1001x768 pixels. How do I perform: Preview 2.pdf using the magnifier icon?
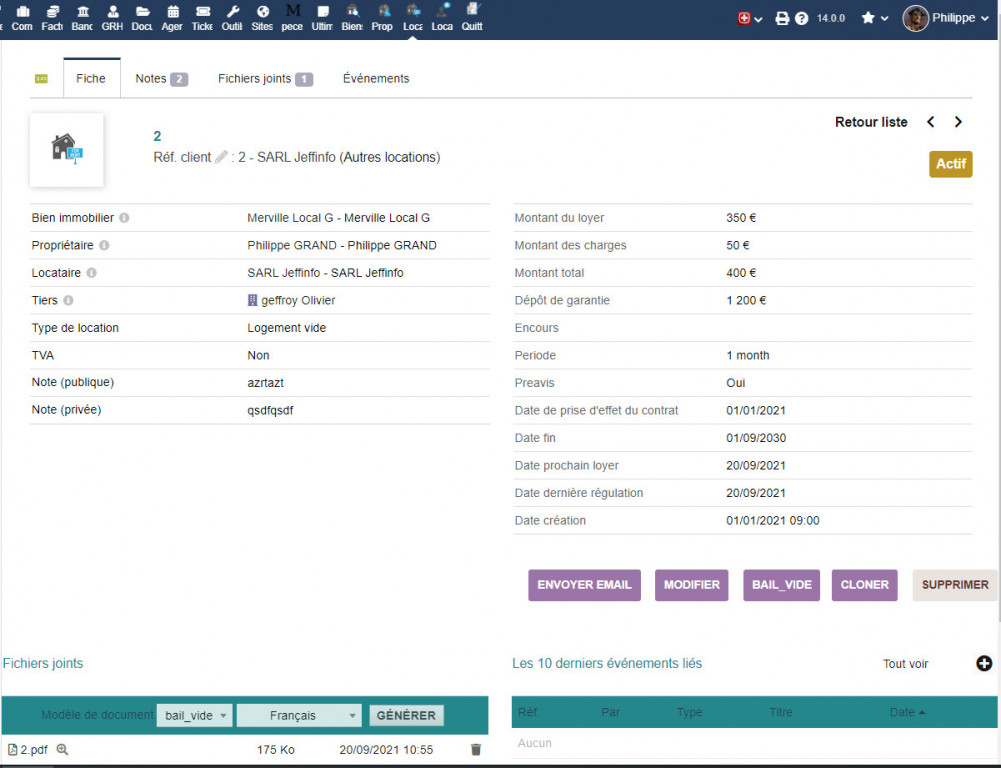coord(62,749)
